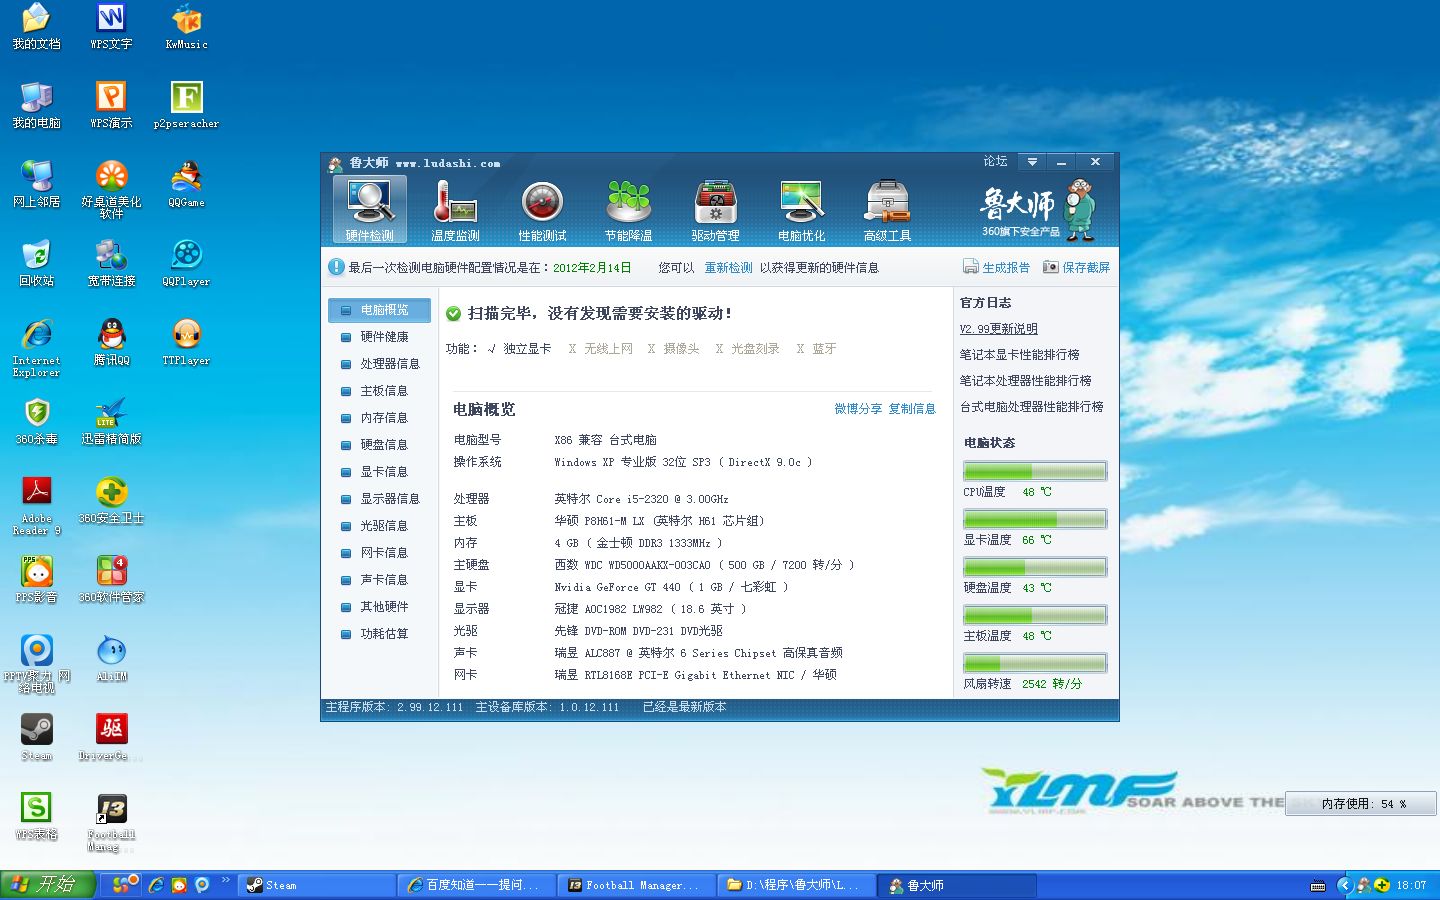Open p2pseracher desktop icon
This screenshot has height=900, width=1440.
(x=186, y=106)
